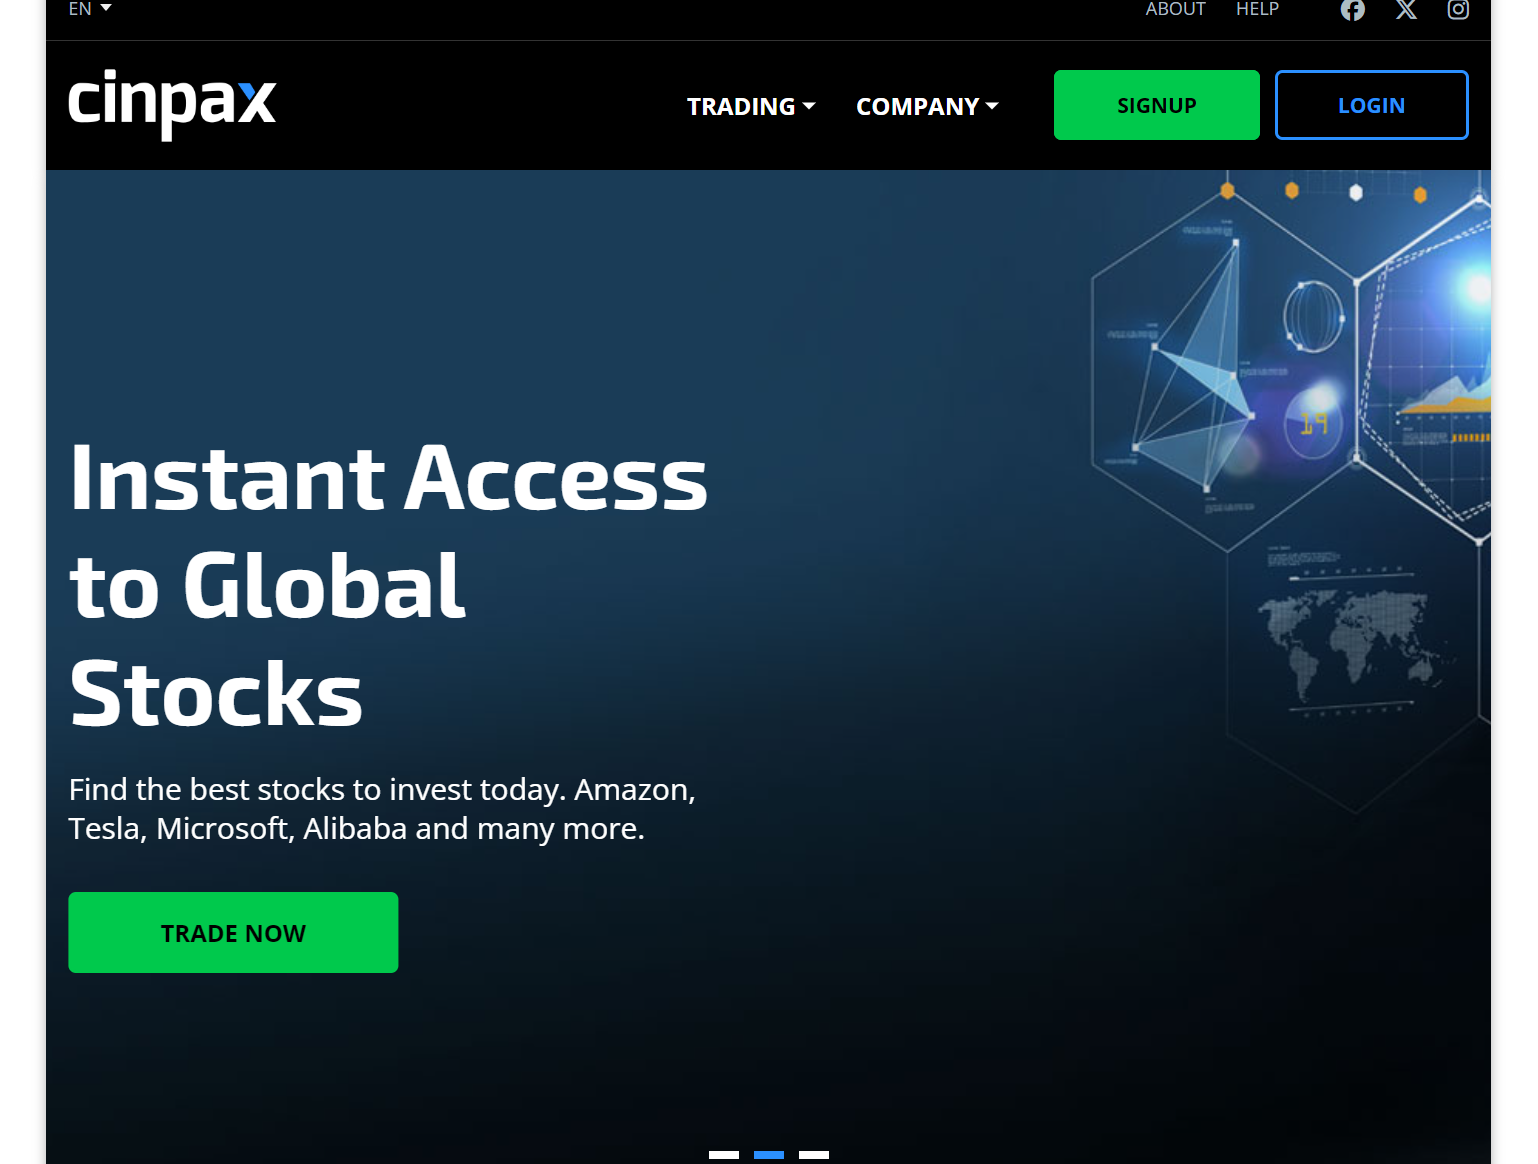Click the TRADE NOW button
The image size is (1538, 1164).
click(233, 932)
